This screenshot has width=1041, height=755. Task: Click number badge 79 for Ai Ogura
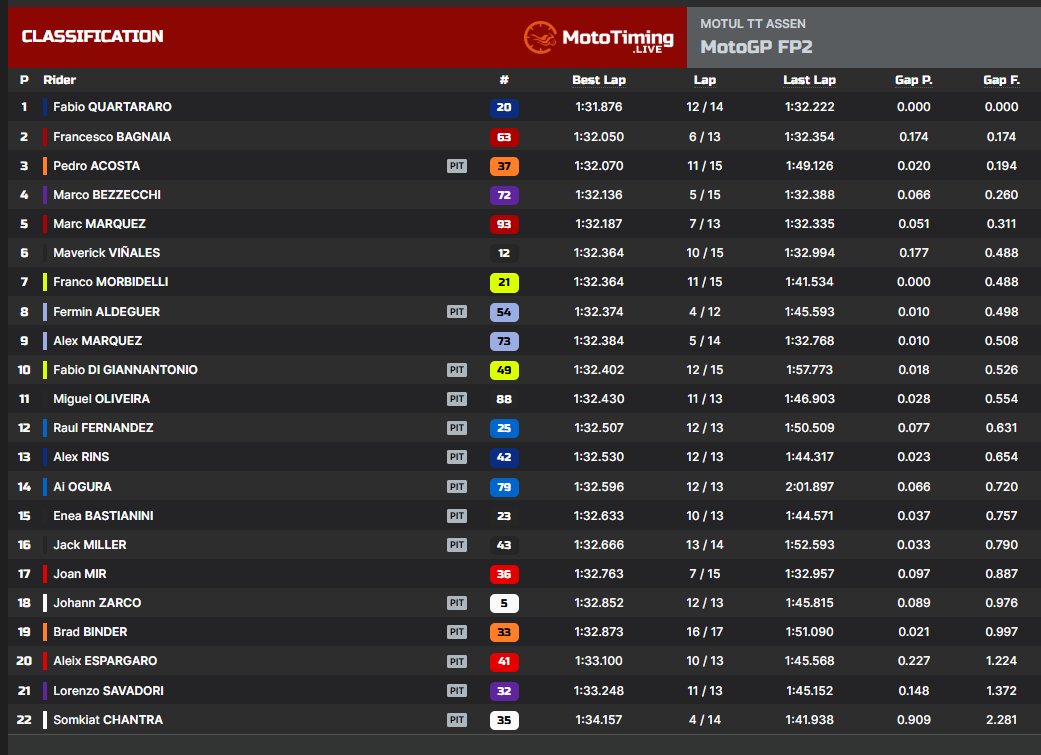(x=504, y=487)
